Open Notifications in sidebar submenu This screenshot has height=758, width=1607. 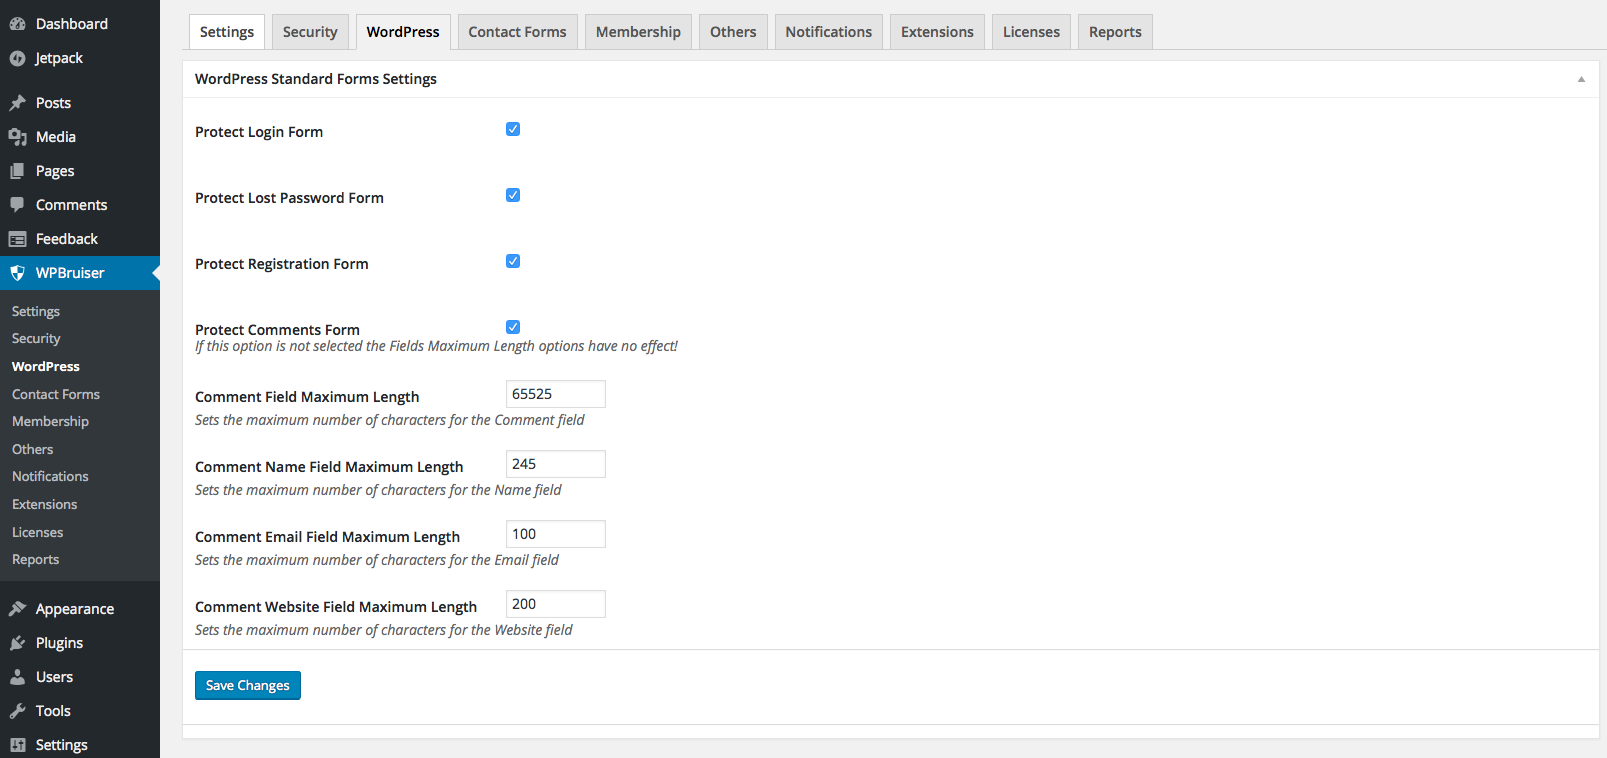pyautogui.click(x=80, y=477)
